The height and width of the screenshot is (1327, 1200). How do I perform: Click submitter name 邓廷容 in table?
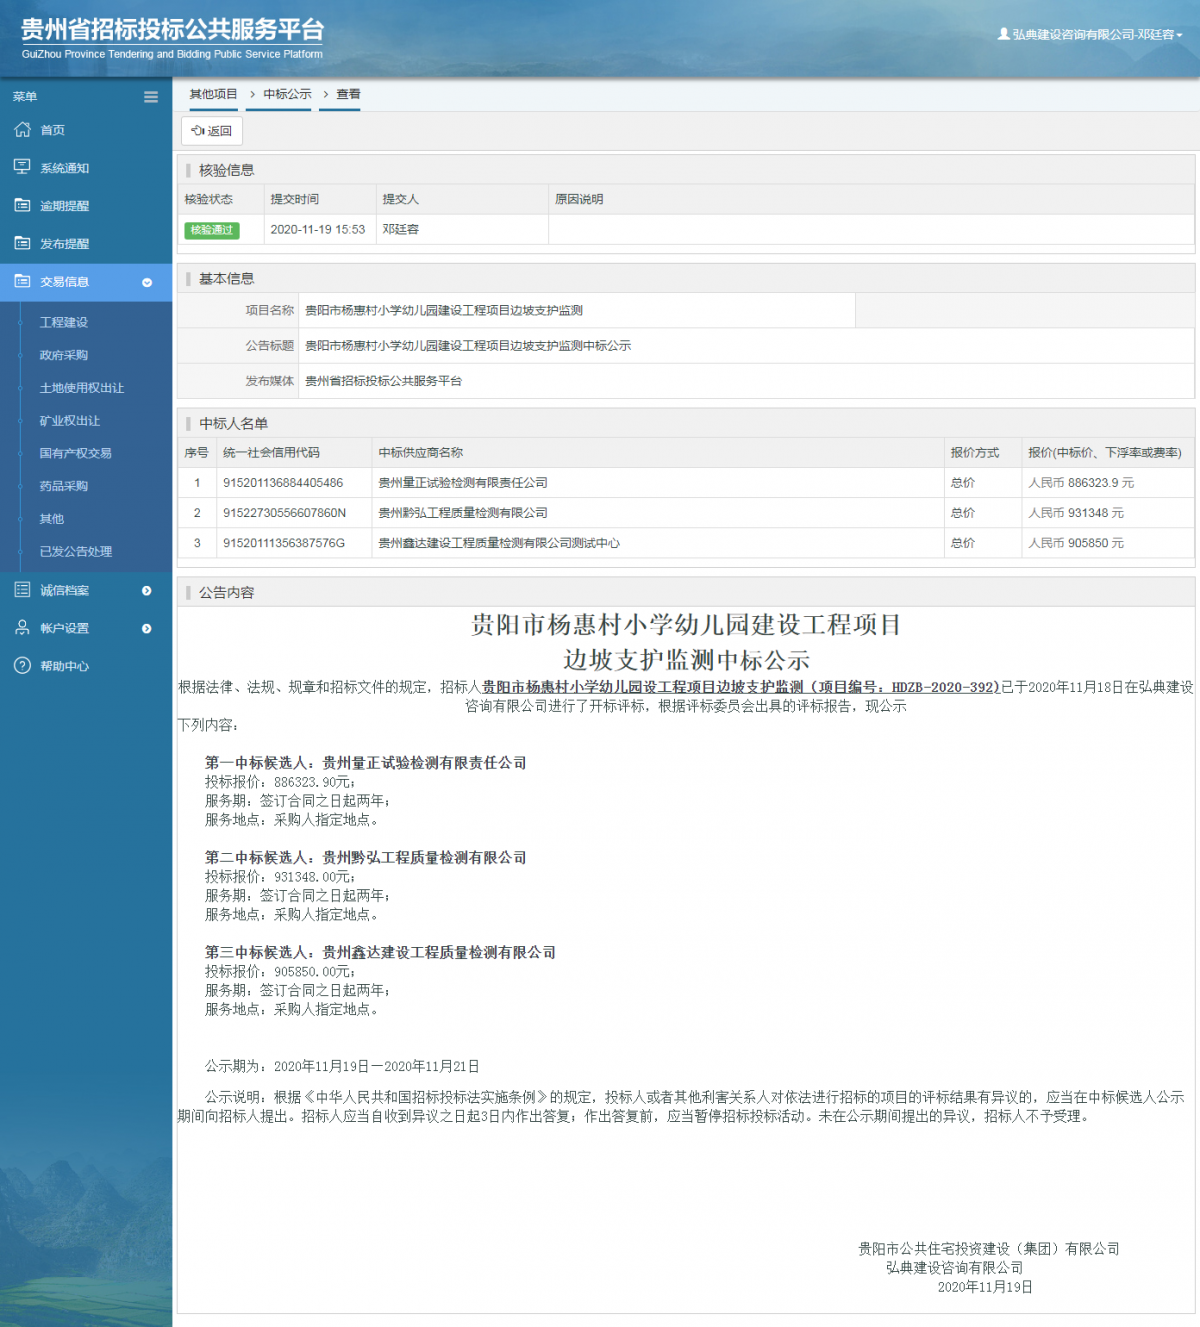tap(401, 229)
